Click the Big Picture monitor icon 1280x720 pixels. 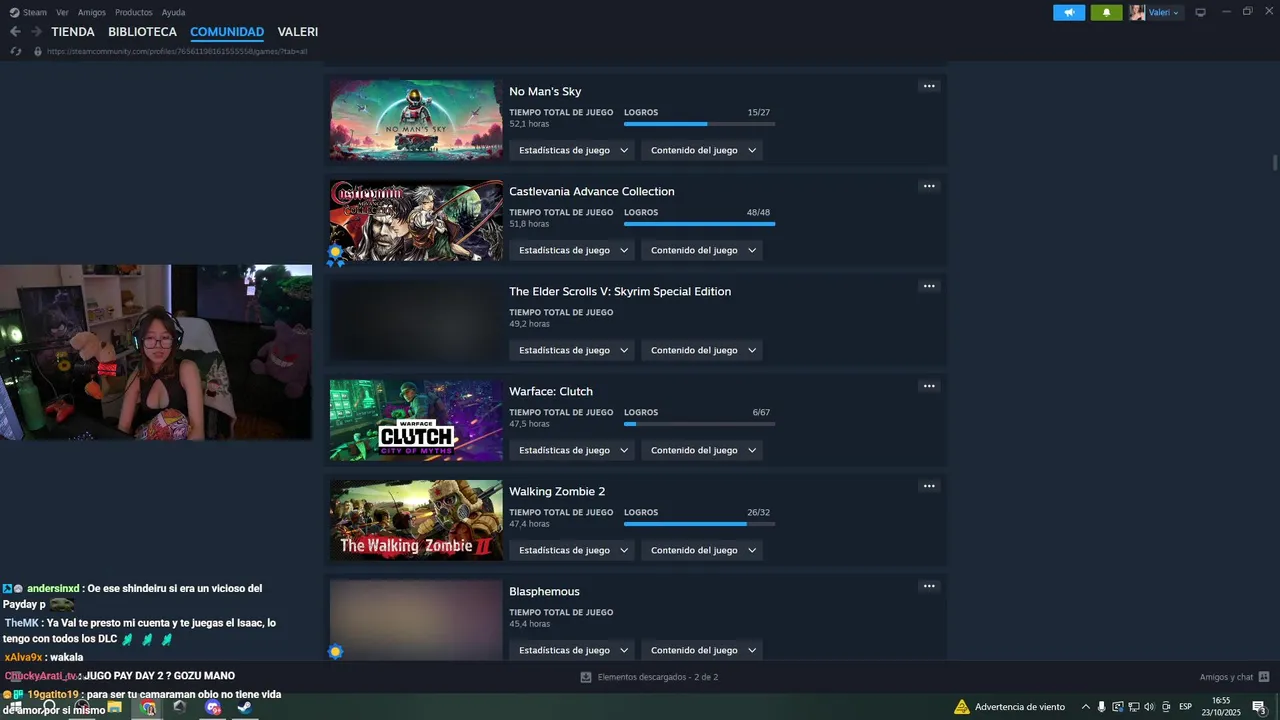tap(1200, 13)
